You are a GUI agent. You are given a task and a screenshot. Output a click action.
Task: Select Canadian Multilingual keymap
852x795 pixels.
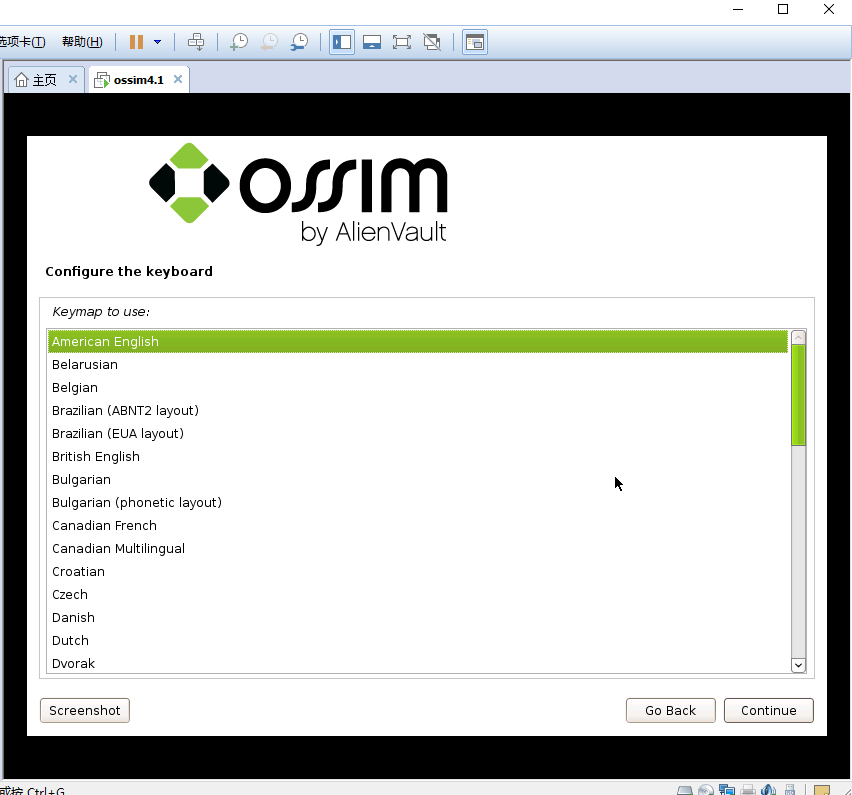[417, 548]
